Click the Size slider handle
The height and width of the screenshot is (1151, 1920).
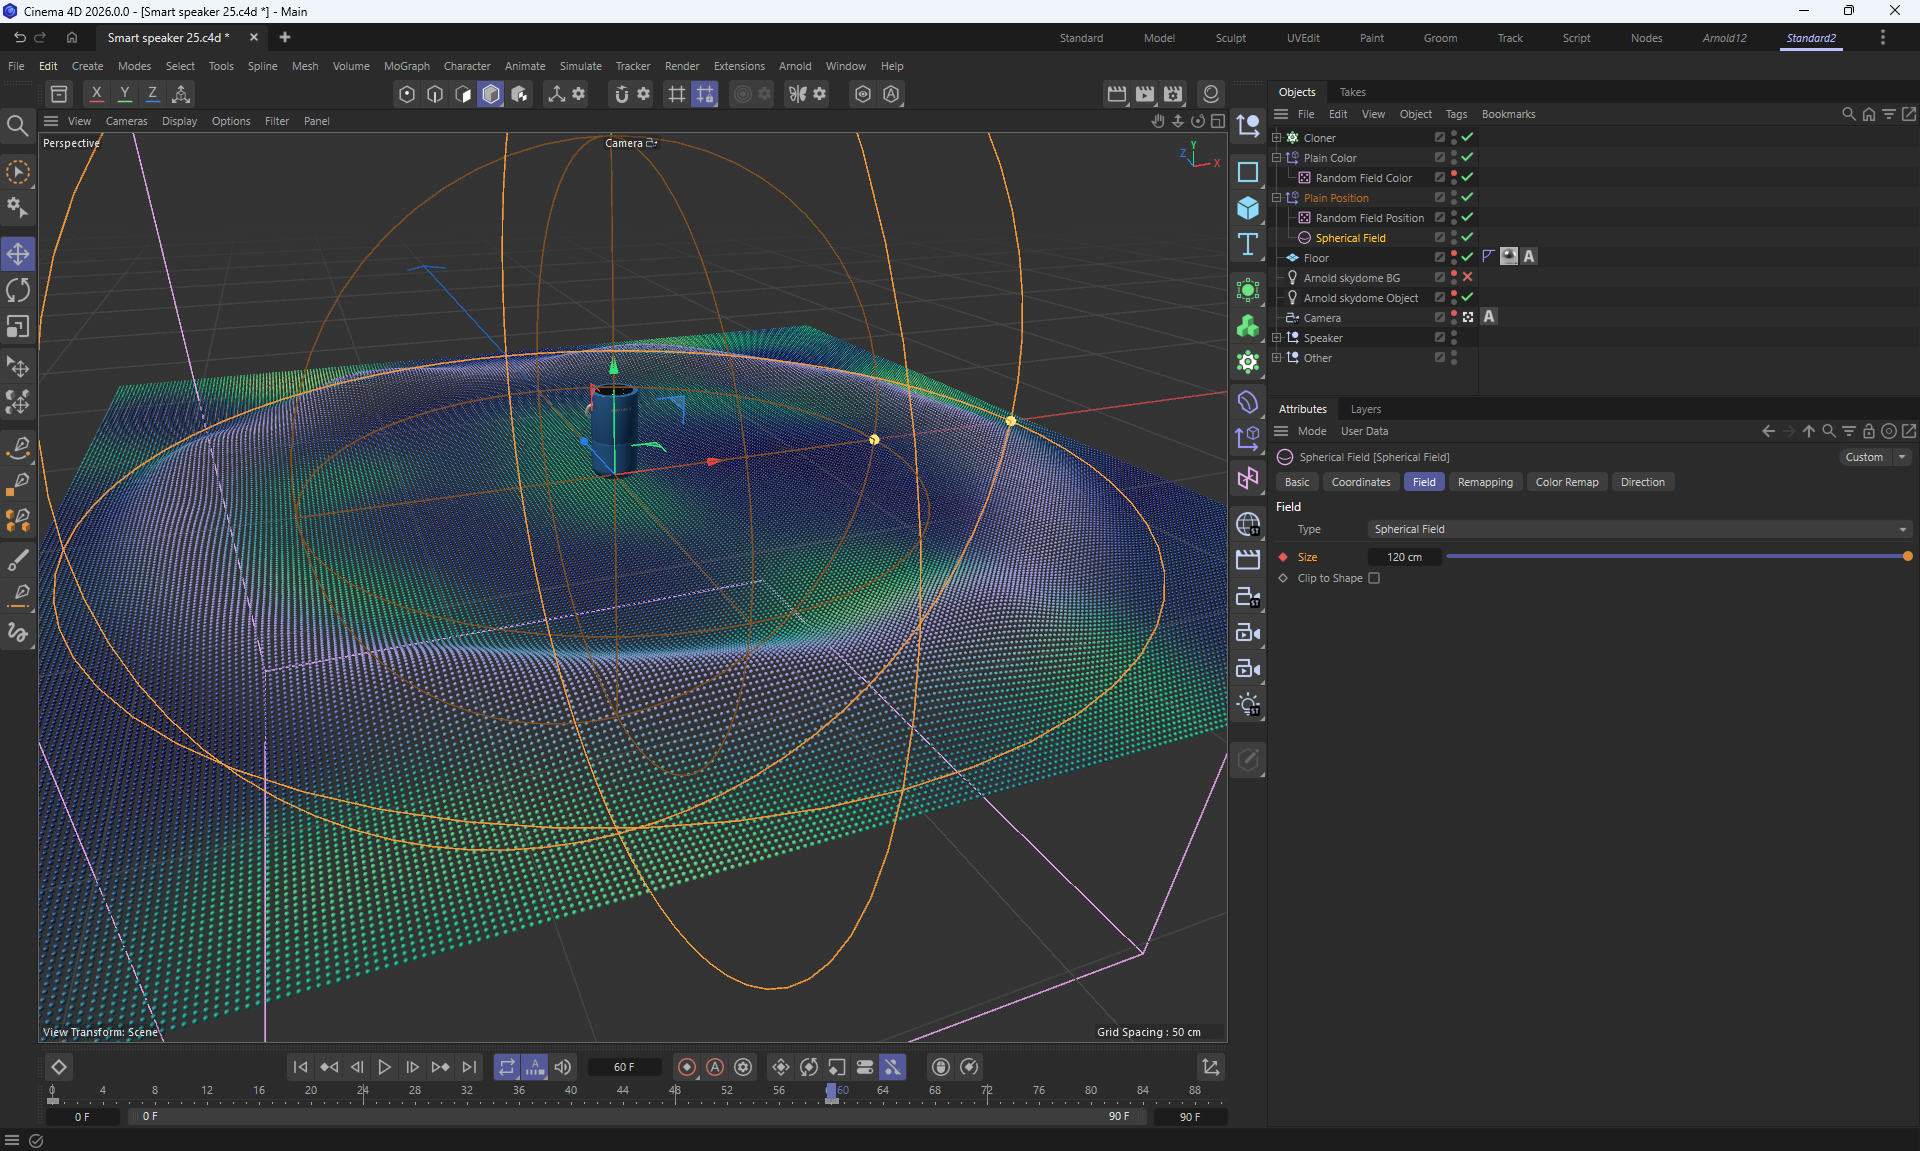pyautogui.click(x=1907, y=557)
